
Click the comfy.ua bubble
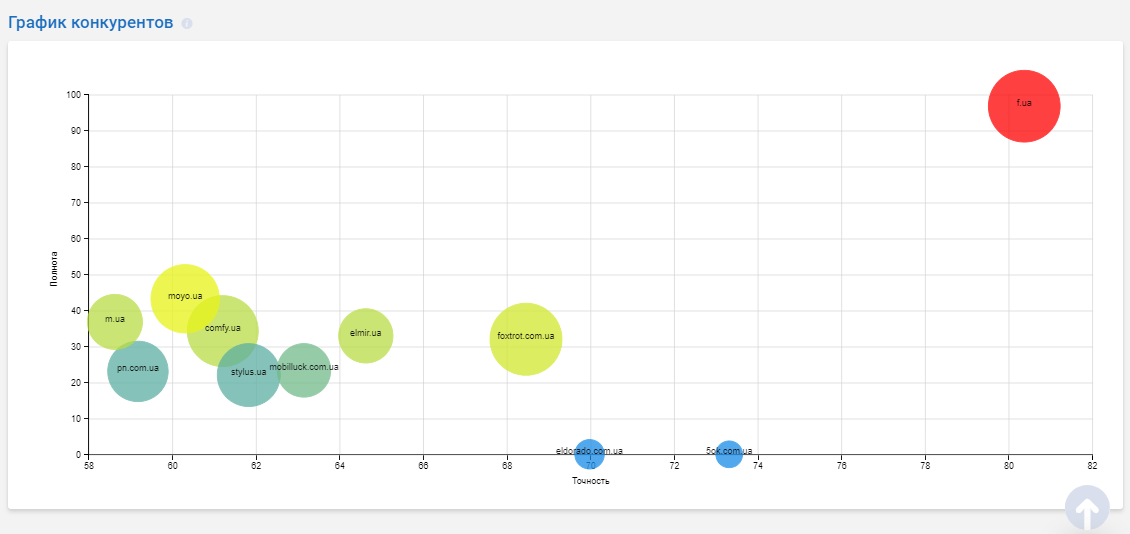(x=223, y=331)
